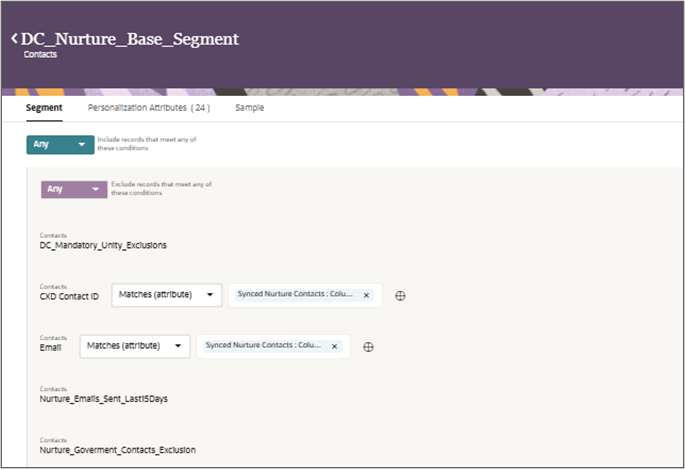
Task: Open Matches (attribute) dropdown for Email
Action: pos(135,346)
